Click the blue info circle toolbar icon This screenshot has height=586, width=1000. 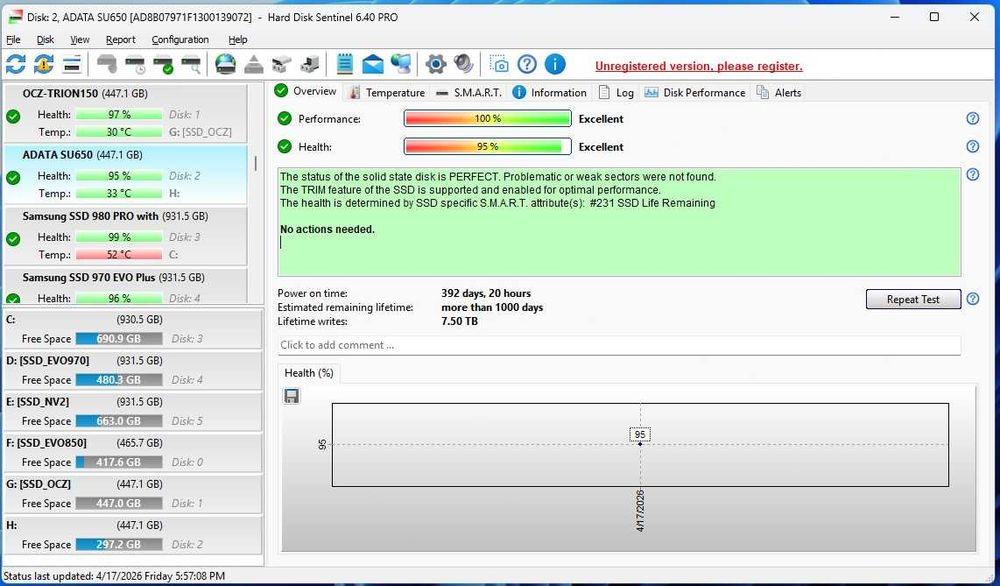pyautogui.click(x=555, y=64)
